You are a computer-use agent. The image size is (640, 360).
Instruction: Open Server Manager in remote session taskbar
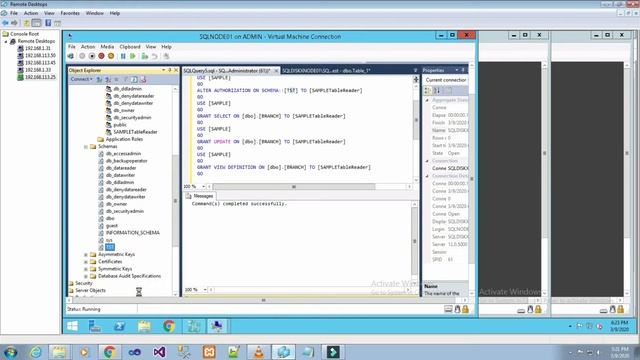point(95,326)
